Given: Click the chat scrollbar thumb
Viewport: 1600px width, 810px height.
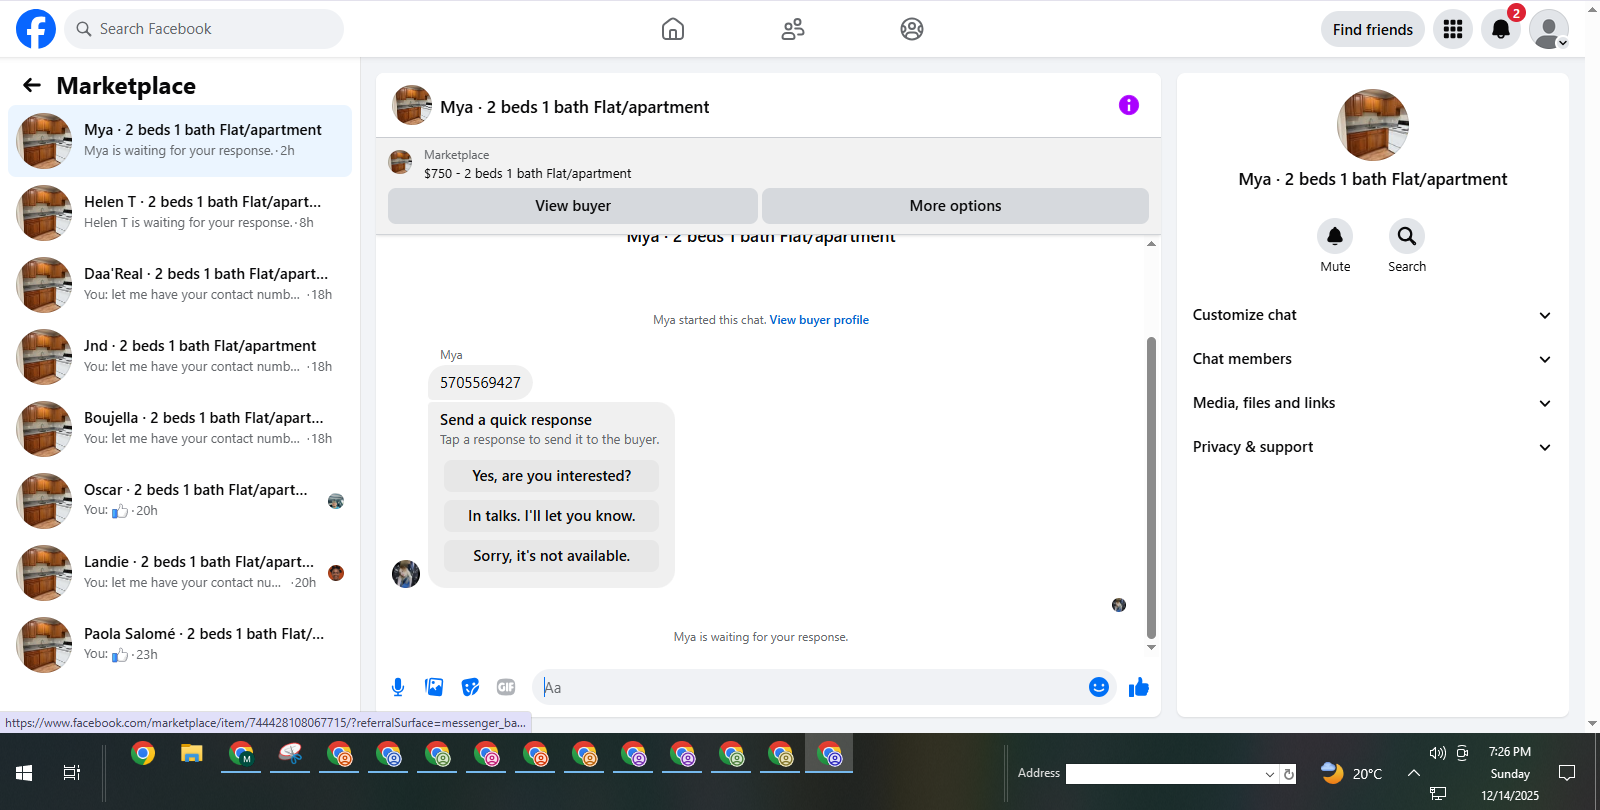Looking at the screenshot, I should pyautogui.click(x=1151, y=487).
